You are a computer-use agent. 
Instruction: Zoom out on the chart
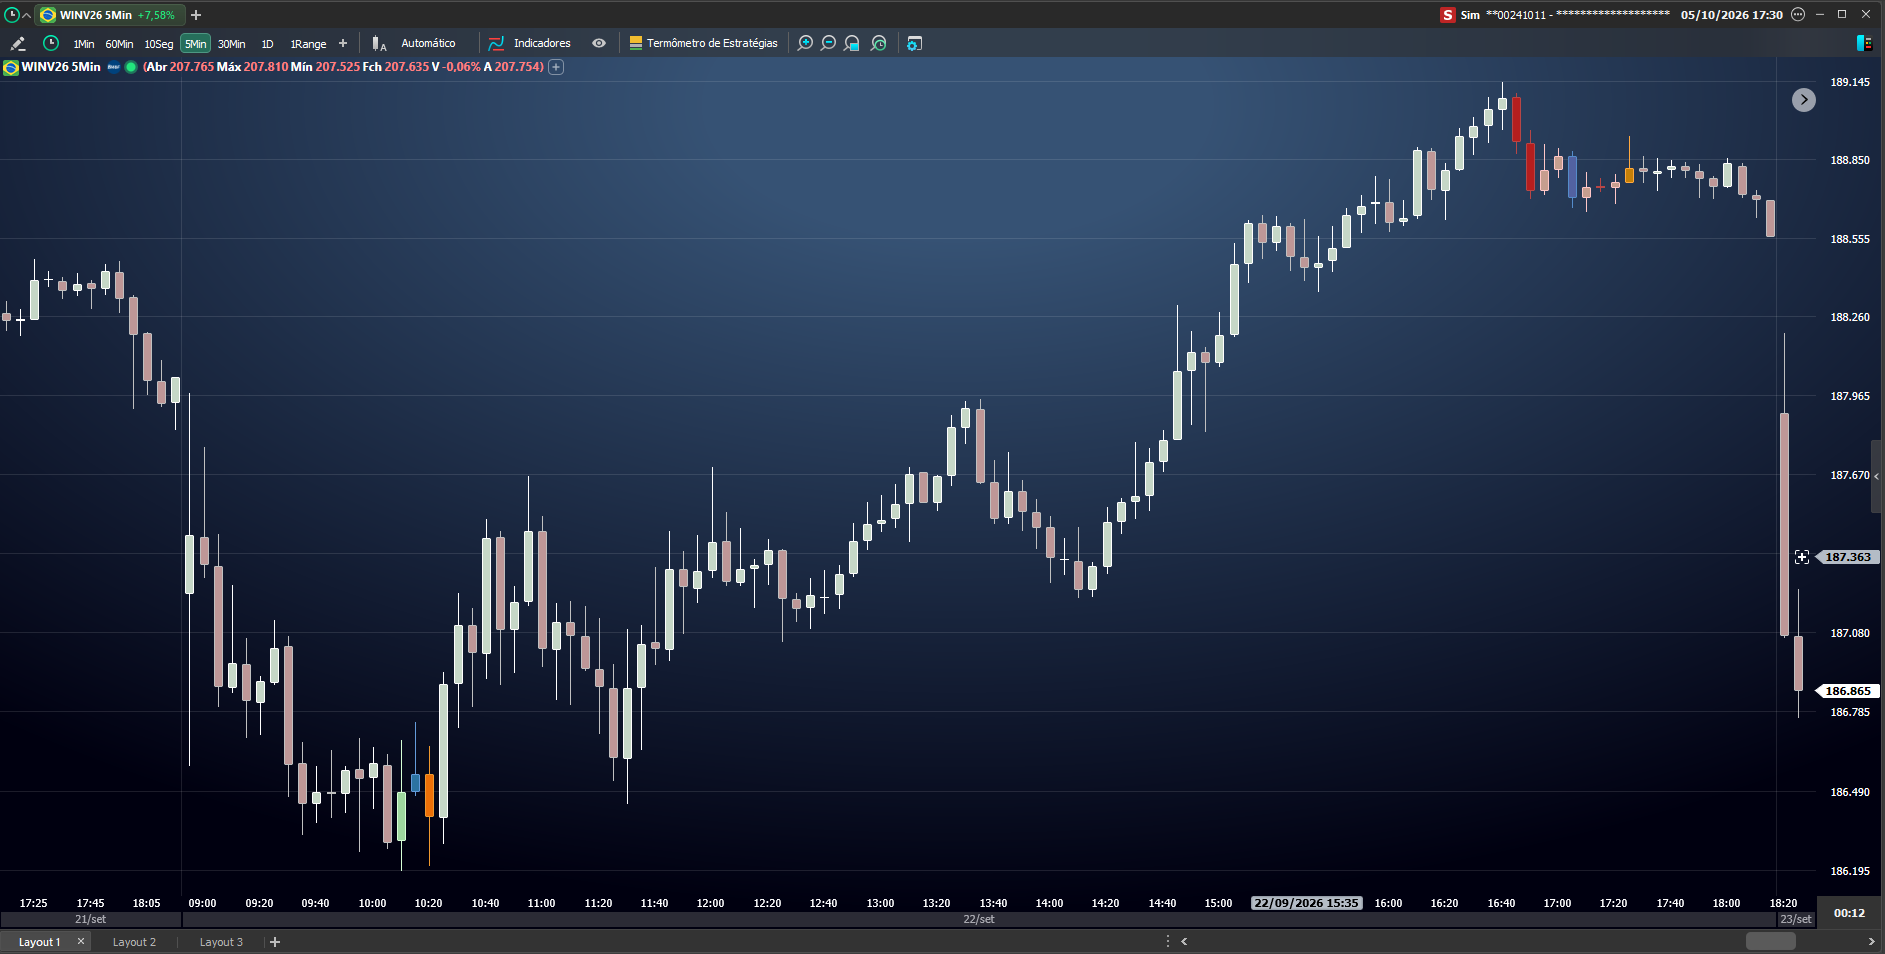[829, 43]
